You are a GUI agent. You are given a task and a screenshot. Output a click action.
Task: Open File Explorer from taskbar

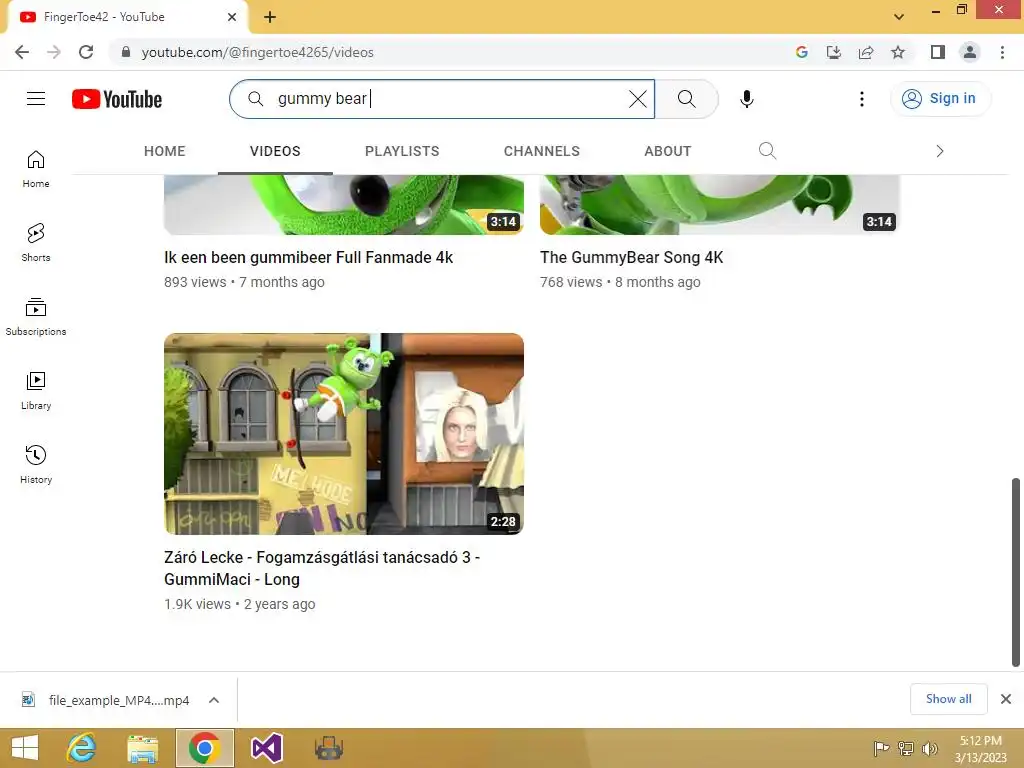click(x=142, y=748)
